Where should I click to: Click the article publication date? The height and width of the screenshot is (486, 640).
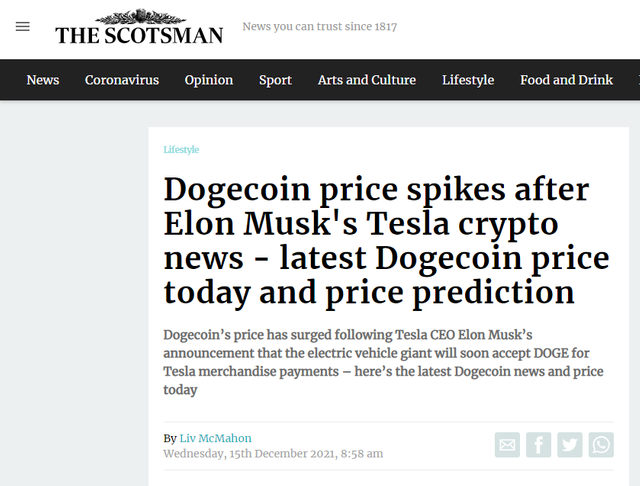click(273, 454)
